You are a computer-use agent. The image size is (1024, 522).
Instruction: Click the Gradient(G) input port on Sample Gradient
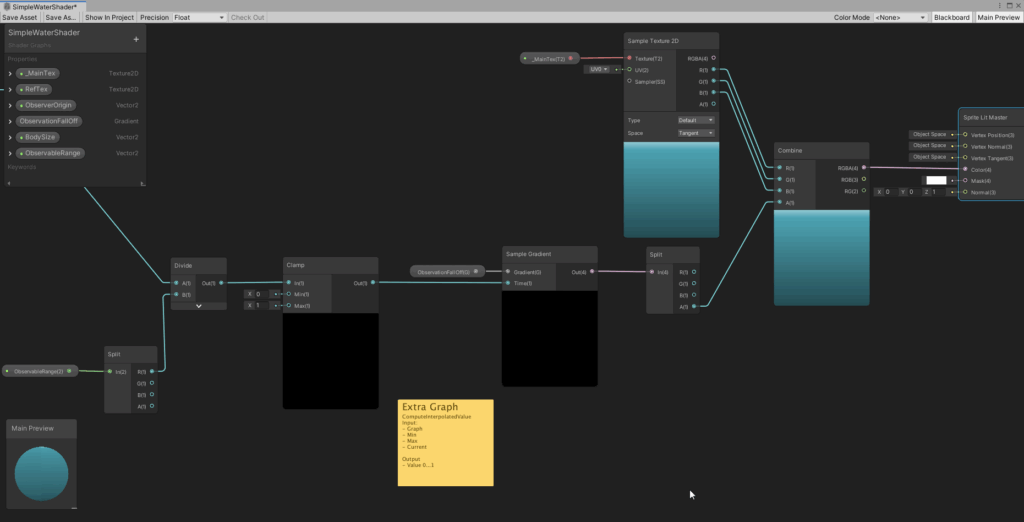(x=509, y=272)
